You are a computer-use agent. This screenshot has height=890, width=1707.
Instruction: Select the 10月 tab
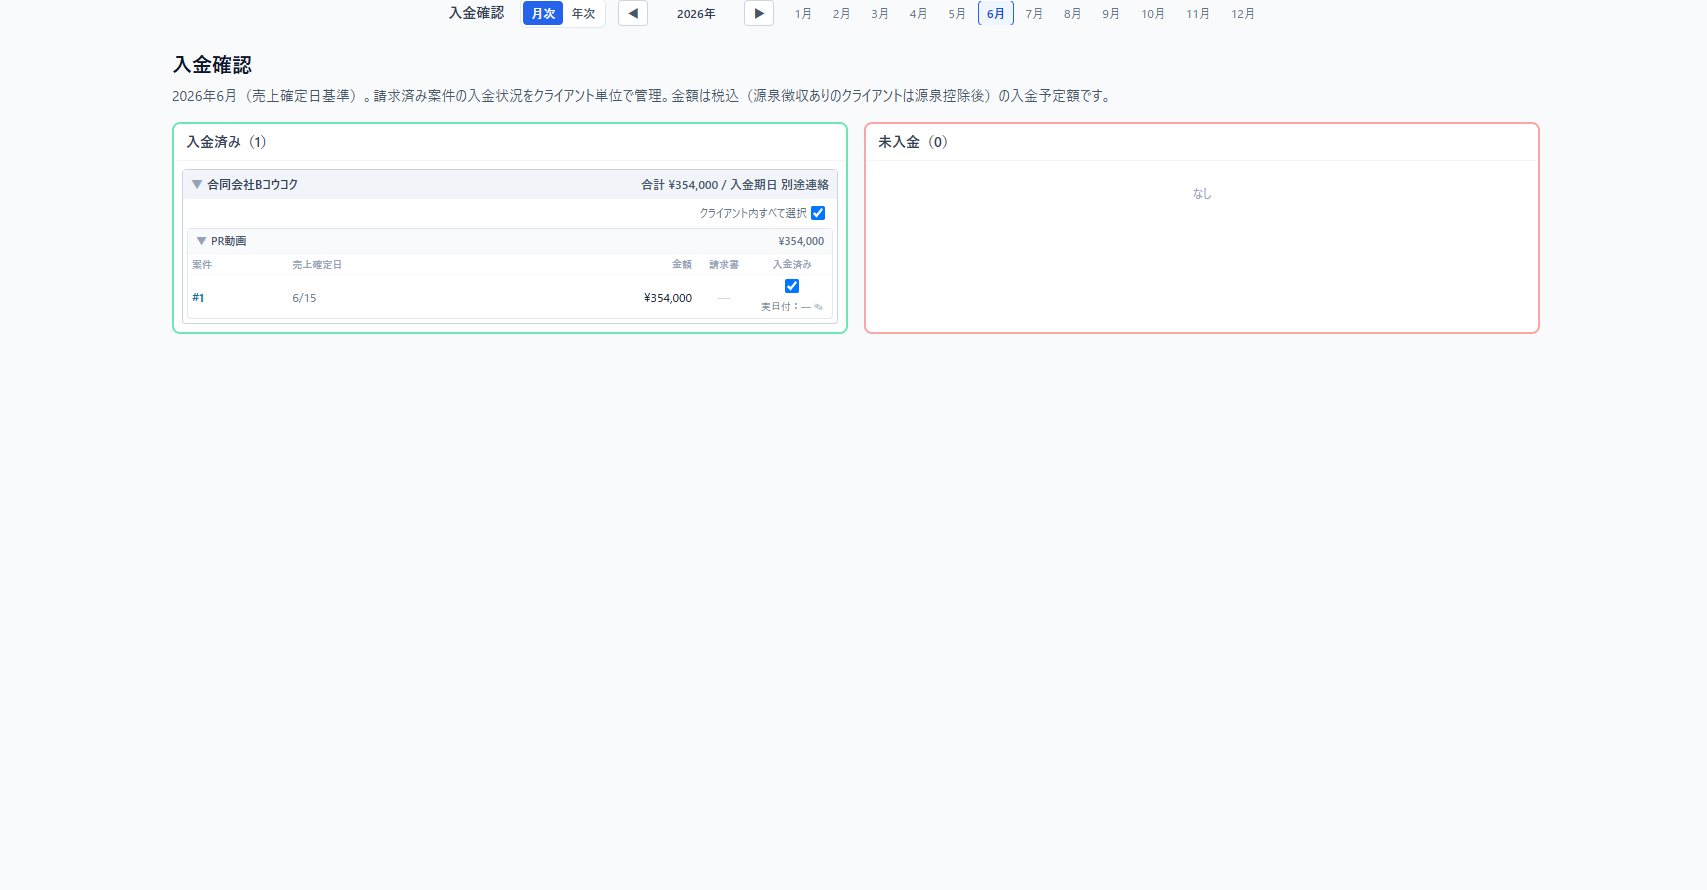tap(1153, 13)
